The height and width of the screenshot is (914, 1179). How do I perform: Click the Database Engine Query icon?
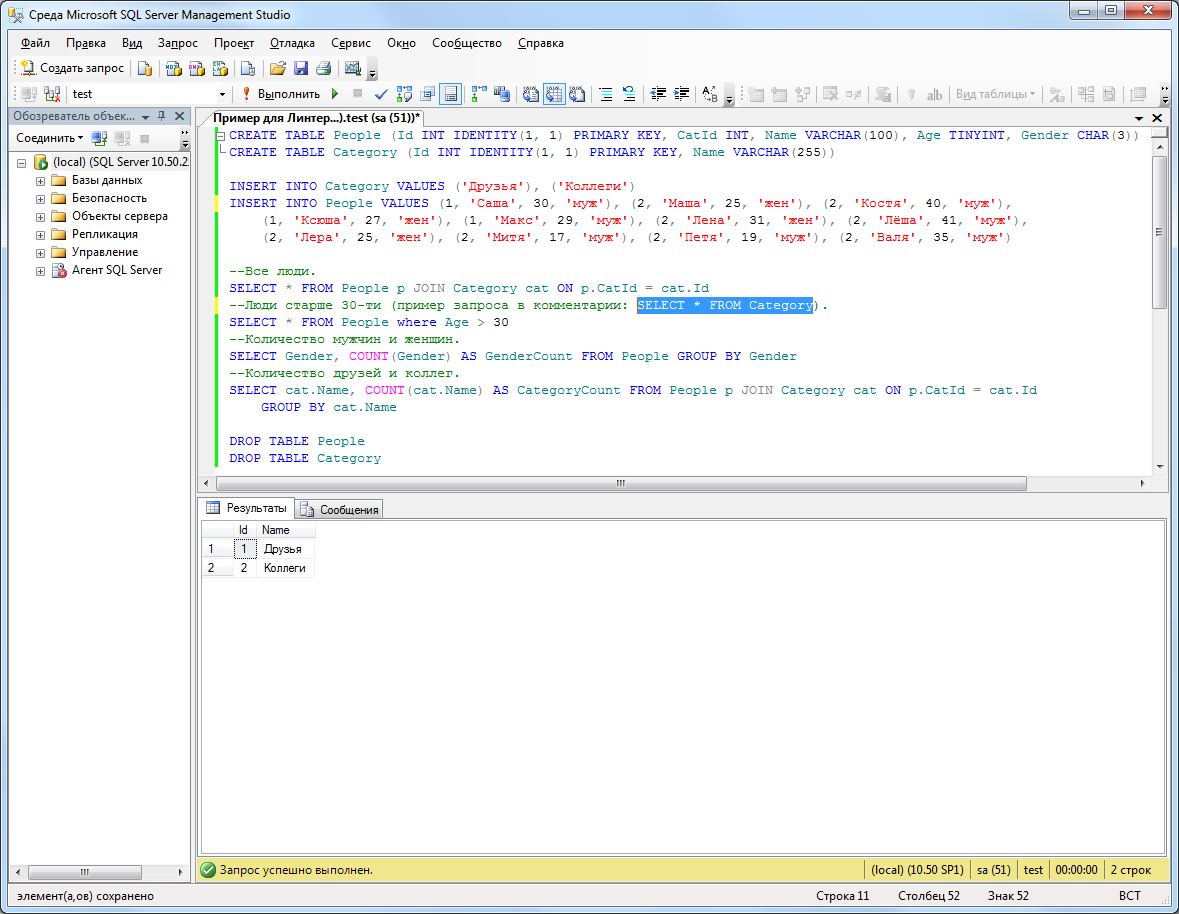pyautogui.click(x=145, y=68)
